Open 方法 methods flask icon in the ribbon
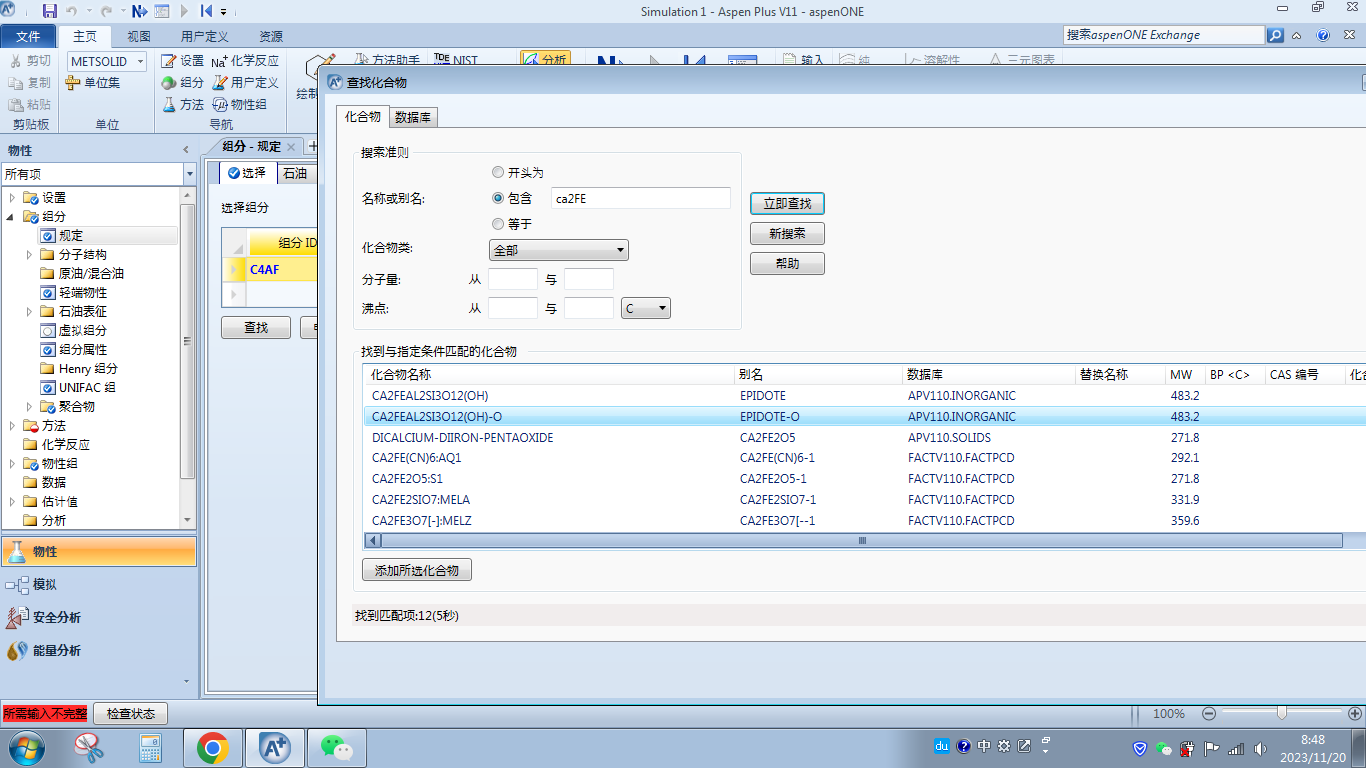This screenshot has width=1366, height=768. (x=183, y=104)
